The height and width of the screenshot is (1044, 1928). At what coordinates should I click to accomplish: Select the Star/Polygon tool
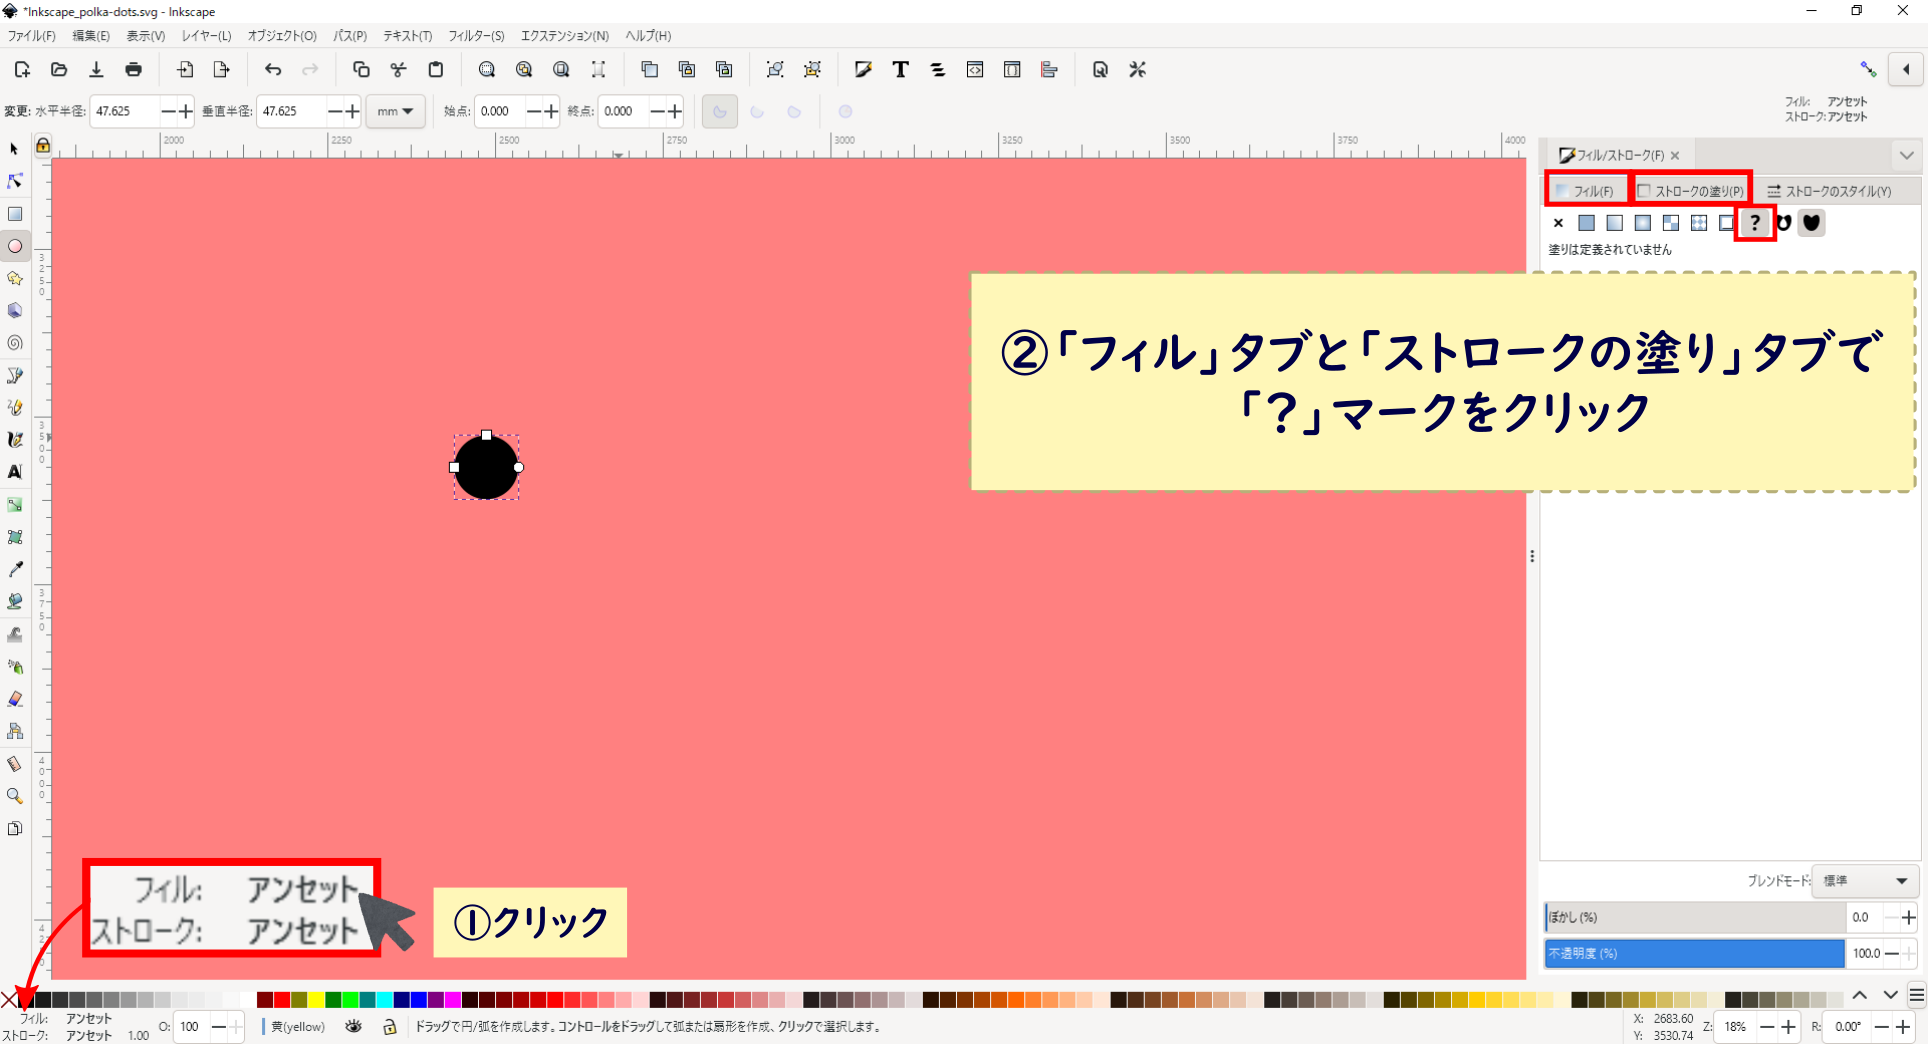point(16,278)
